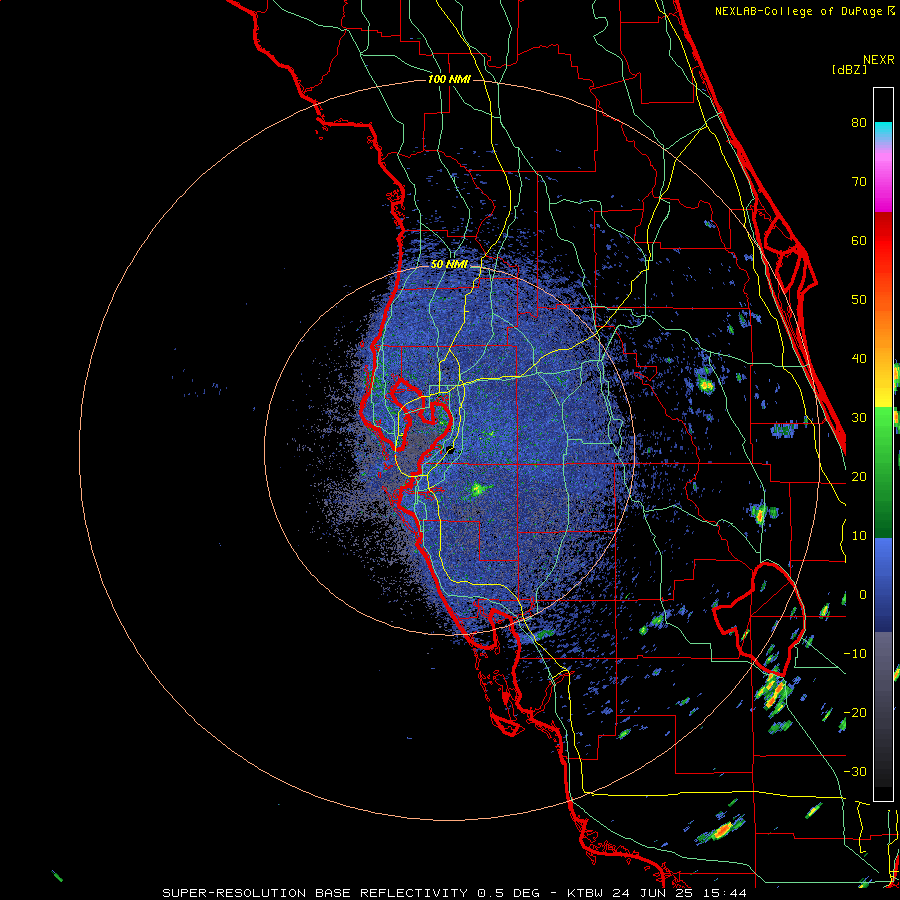Select the 10 value on the dBZ scale
This screenshot has width=900, height=900.
859,536
